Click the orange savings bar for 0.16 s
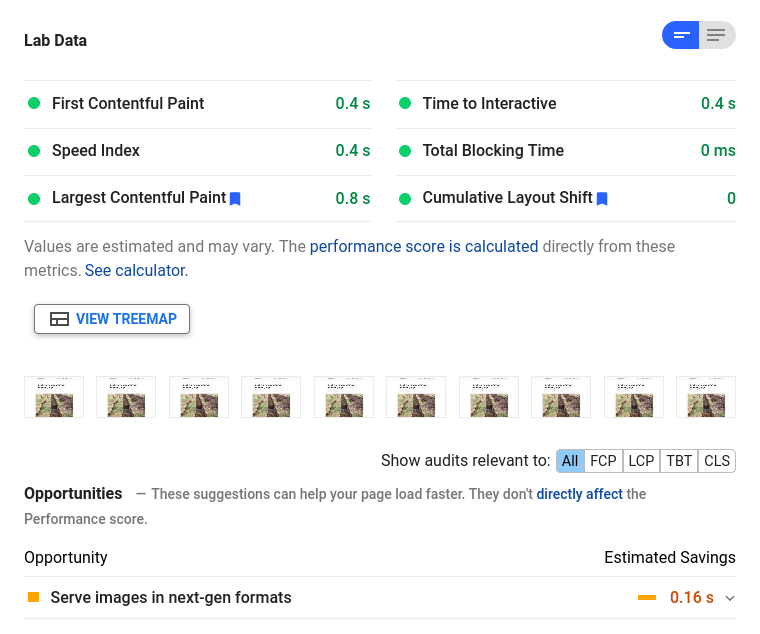 (647, 598)
